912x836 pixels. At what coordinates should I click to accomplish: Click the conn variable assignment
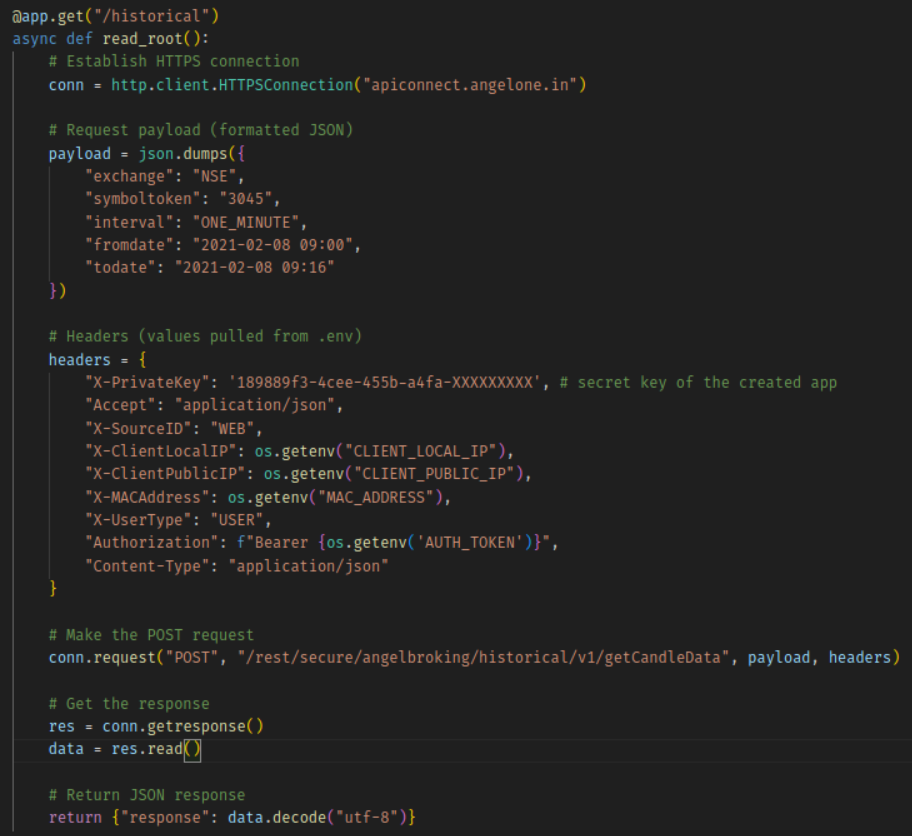point(66,85)
